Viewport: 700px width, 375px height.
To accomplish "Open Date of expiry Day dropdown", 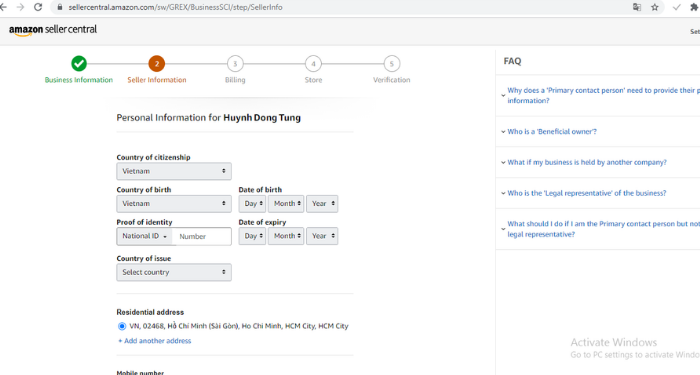I will click(x=252, y=236).
